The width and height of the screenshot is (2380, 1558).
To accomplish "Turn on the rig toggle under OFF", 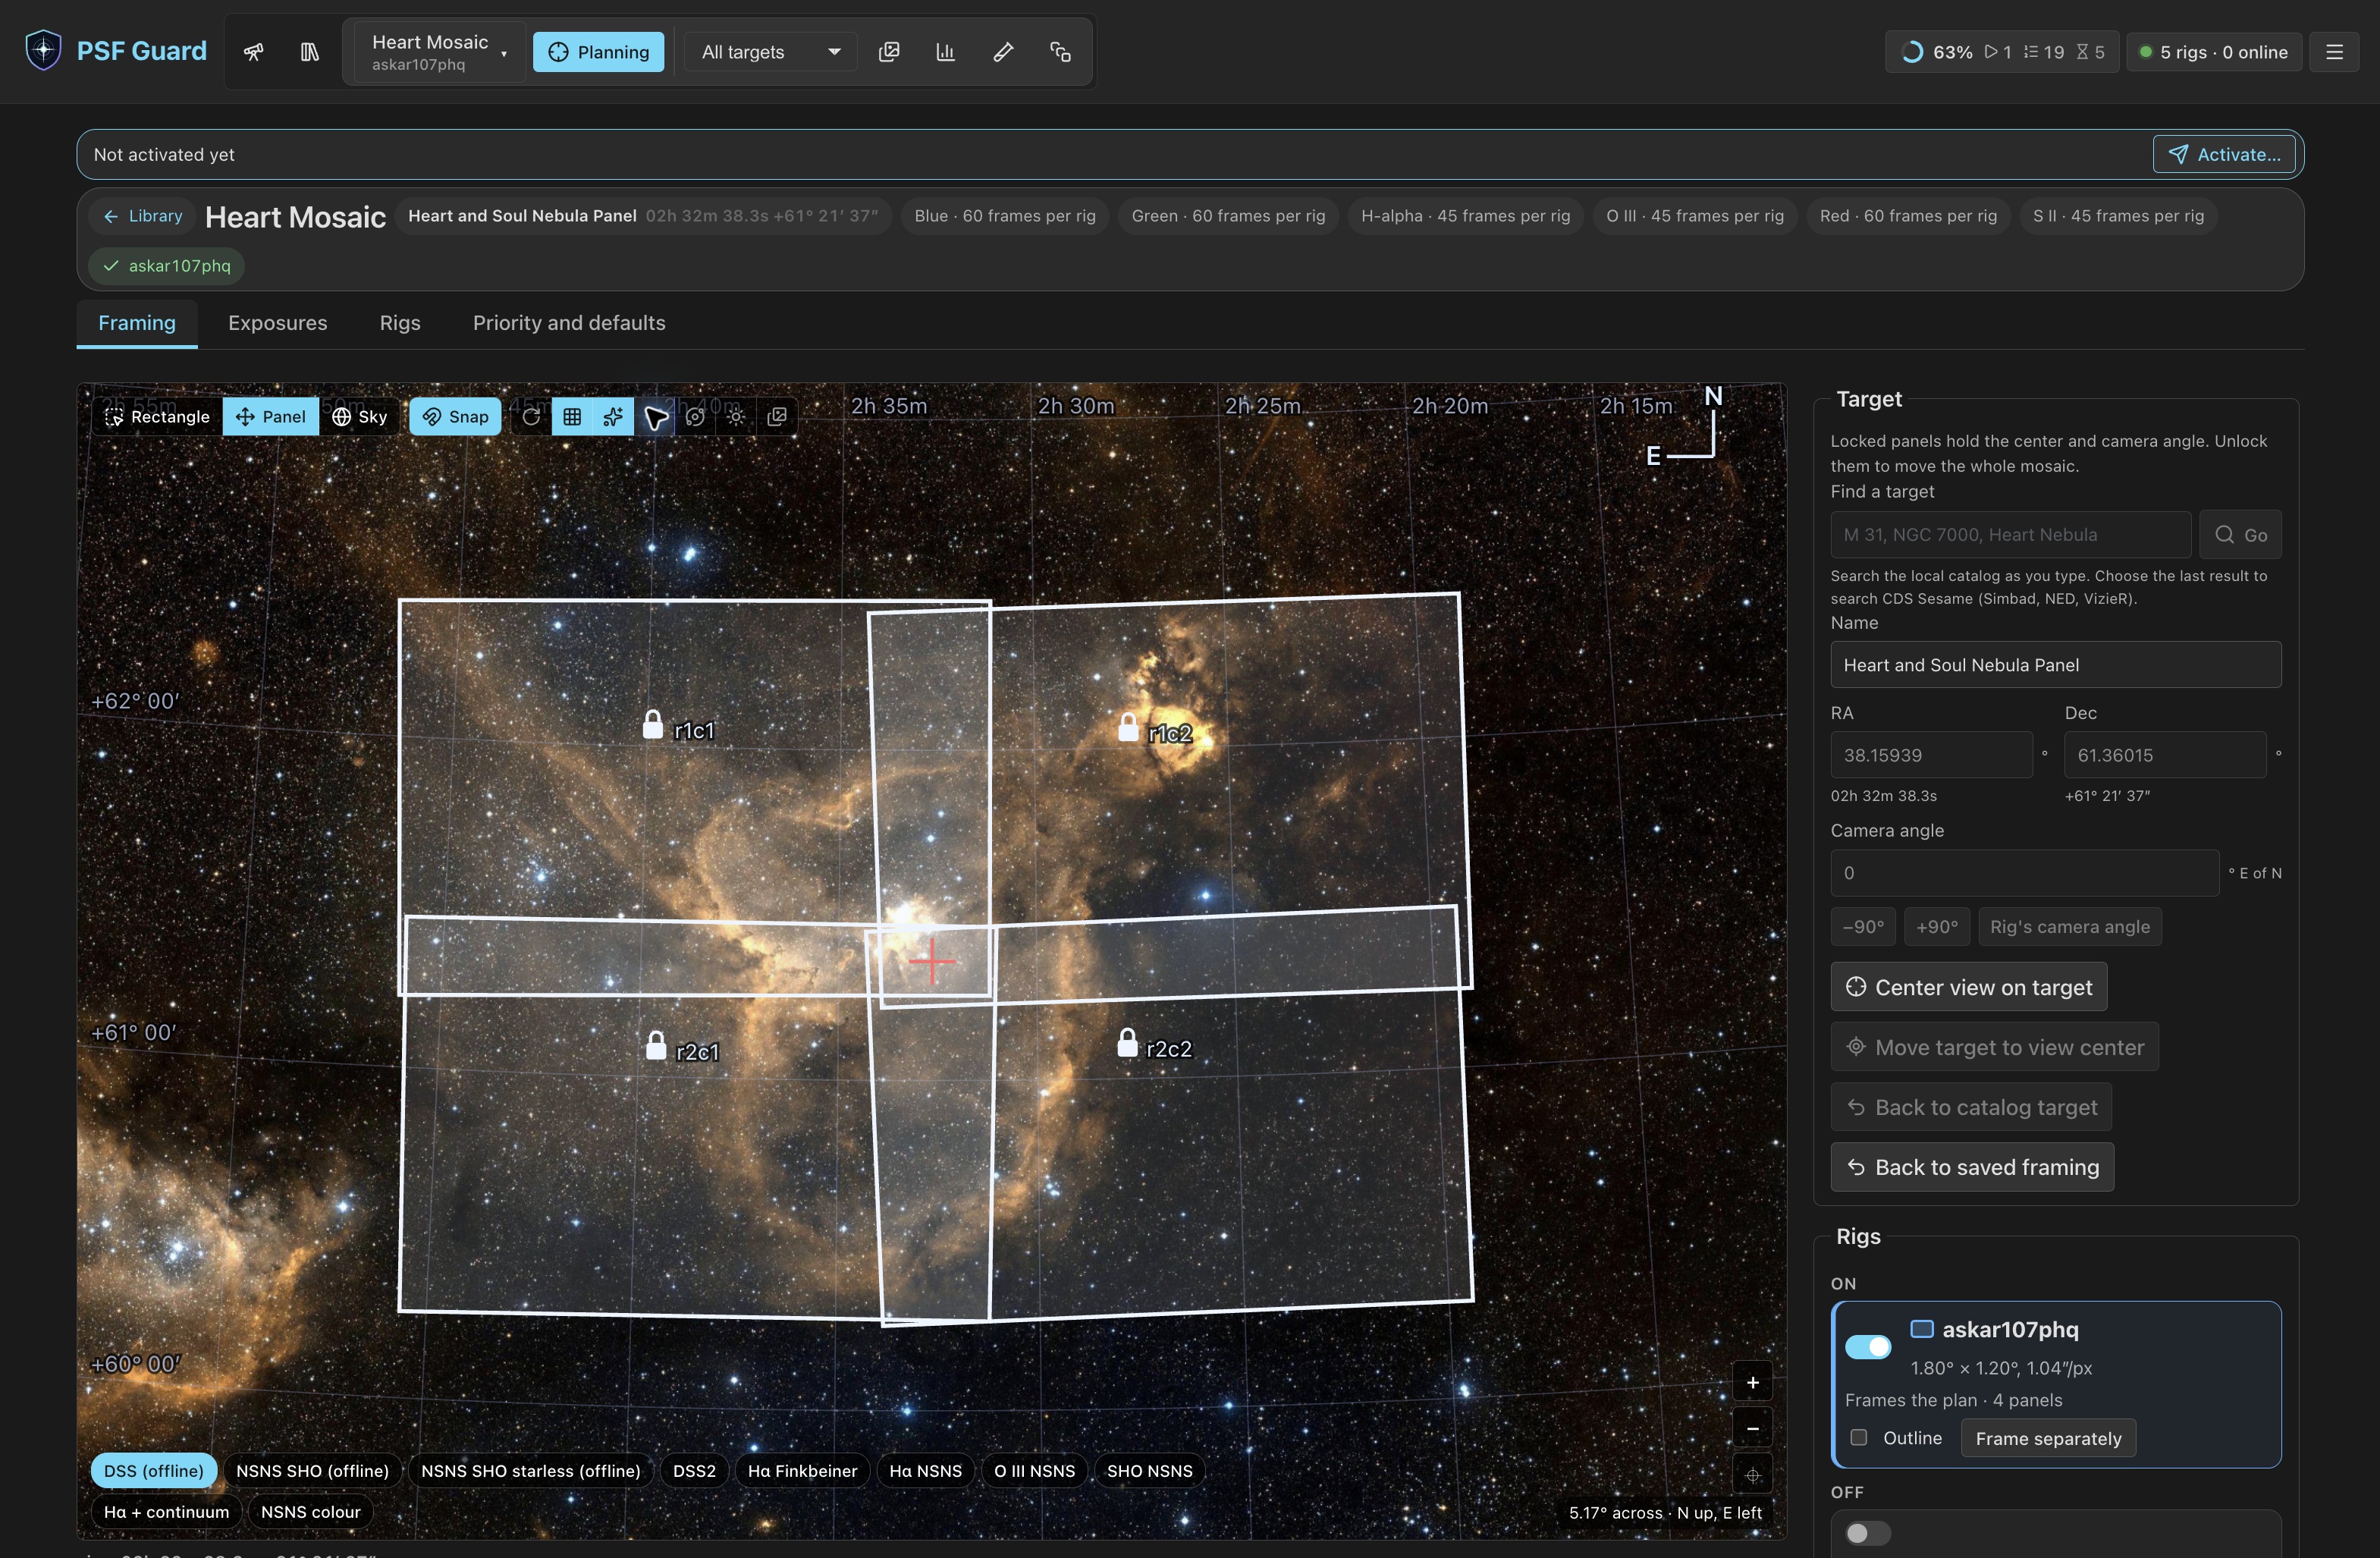I will [1867, 1533].
